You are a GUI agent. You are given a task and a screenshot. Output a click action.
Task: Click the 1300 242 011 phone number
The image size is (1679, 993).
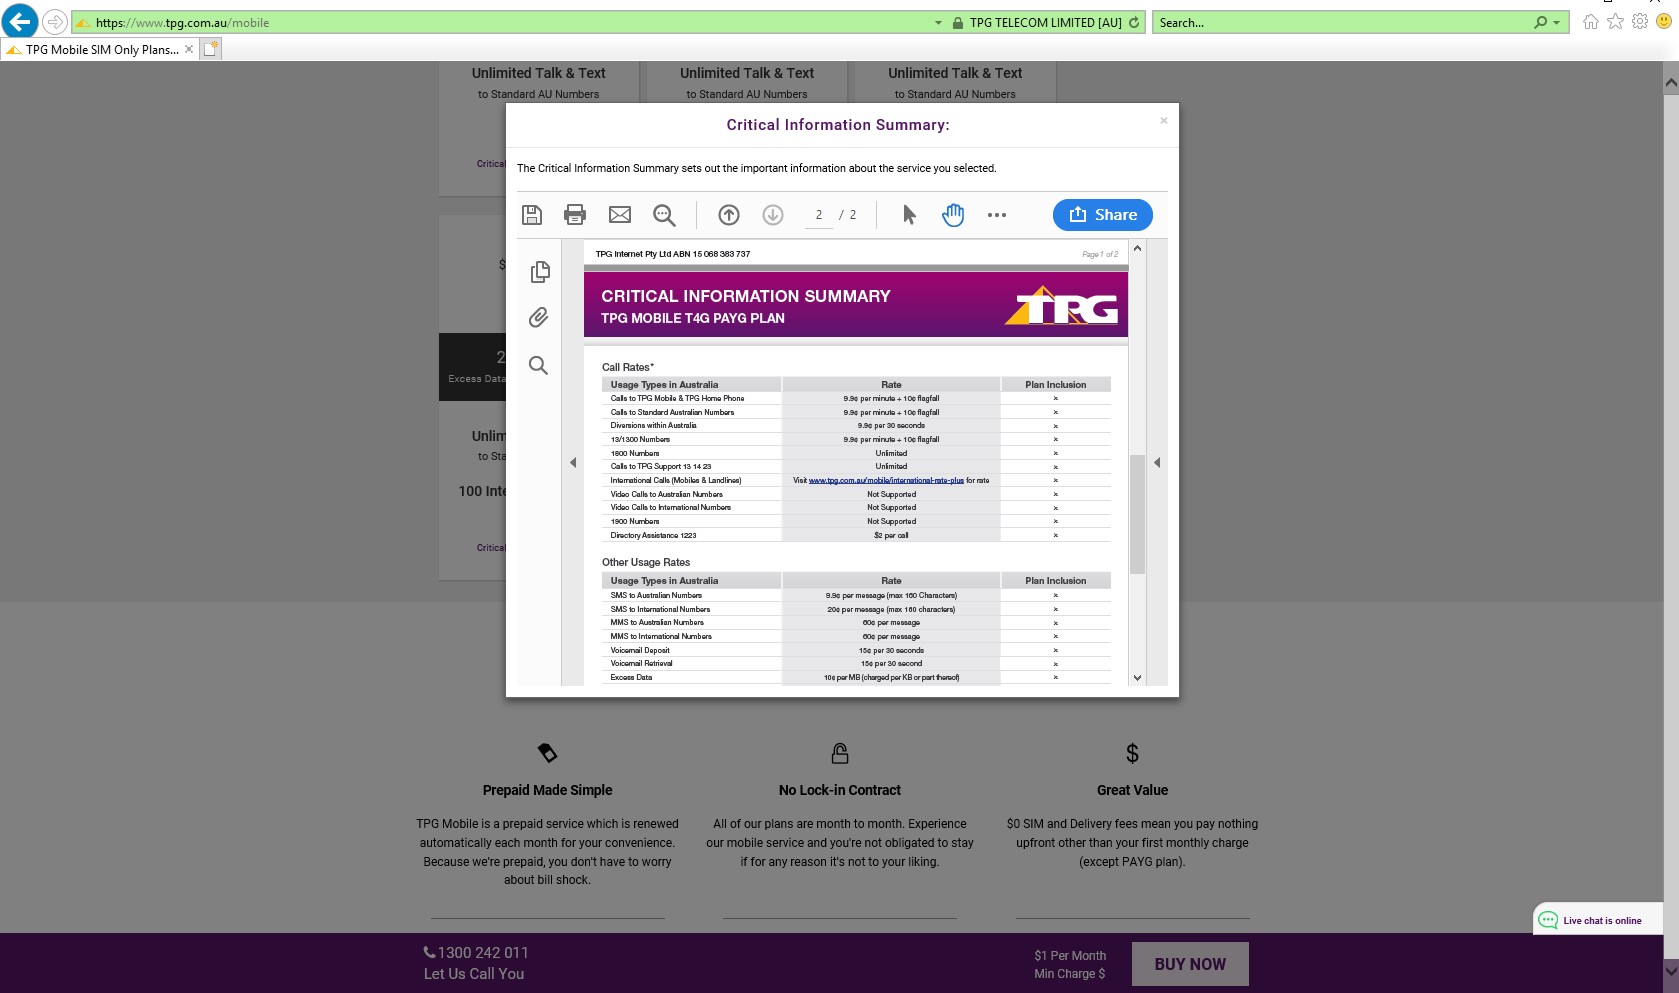click(476, 953)
